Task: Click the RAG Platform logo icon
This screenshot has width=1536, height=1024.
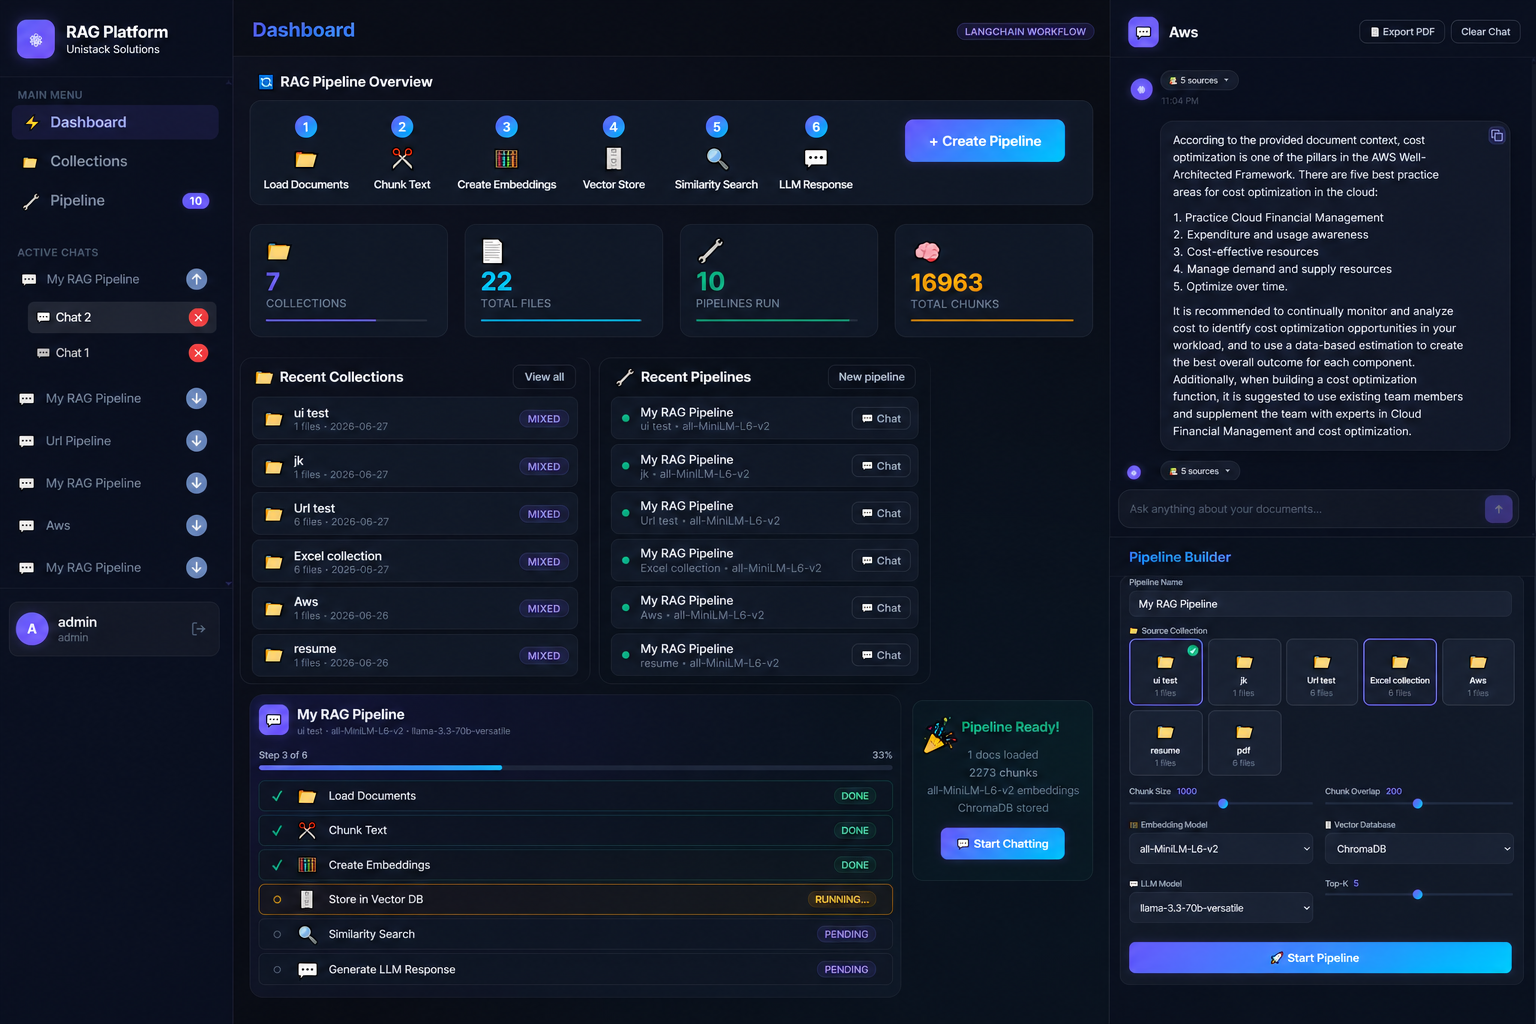Action: coord(36,39)
